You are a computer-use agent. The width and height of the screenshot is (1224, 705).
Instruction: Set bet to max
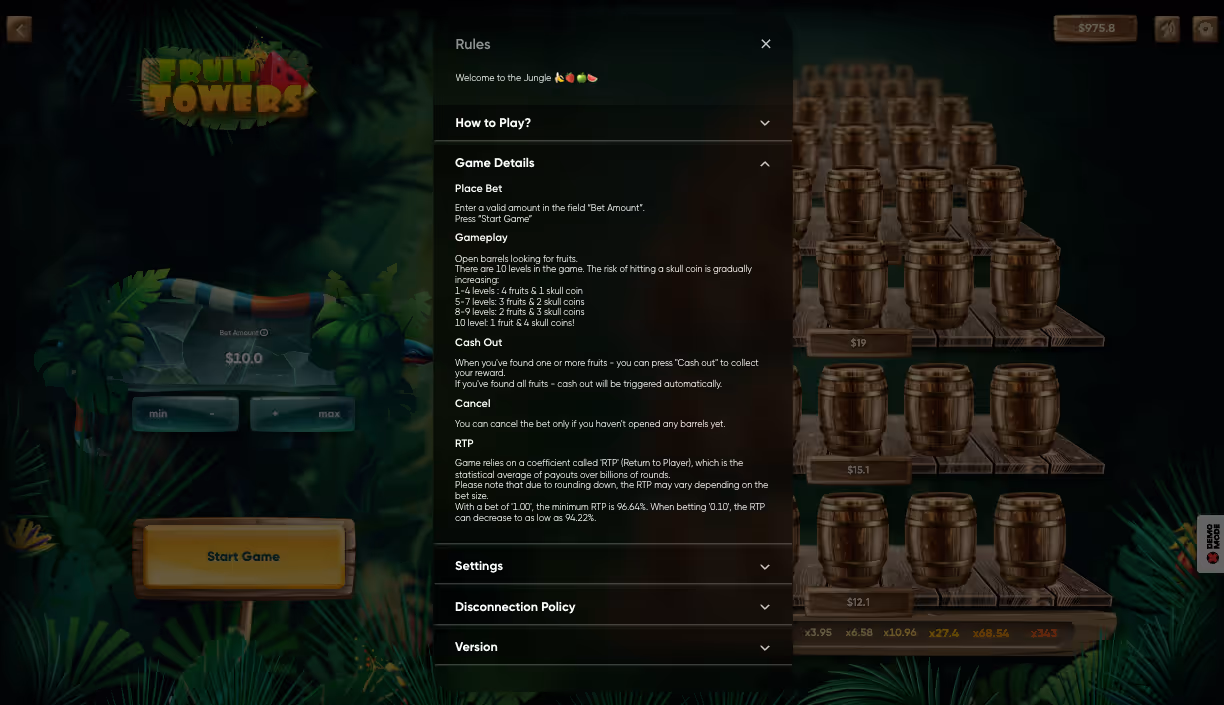329,414
